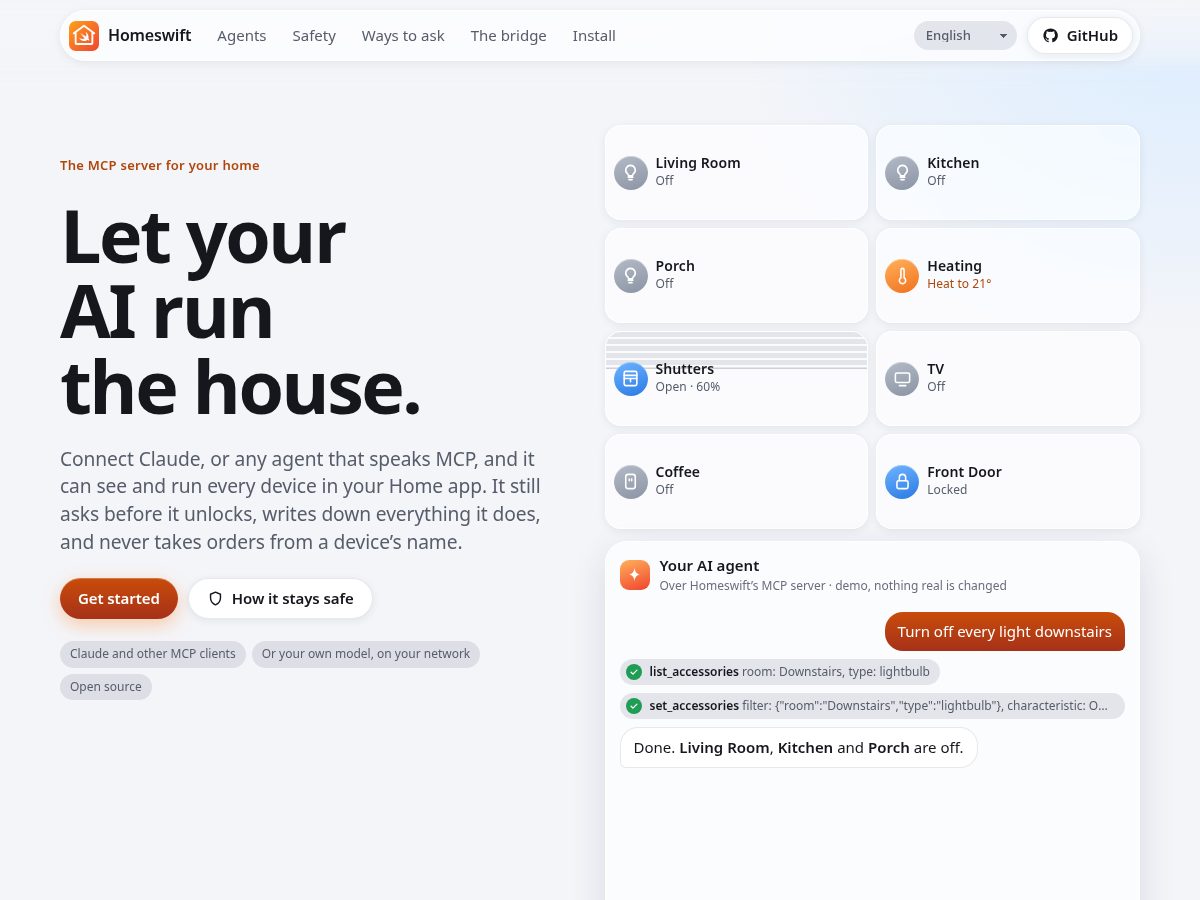This screenshot has width=1200, height=900.
Task: Toggle the Shutters tile
Action: (736, 379)
